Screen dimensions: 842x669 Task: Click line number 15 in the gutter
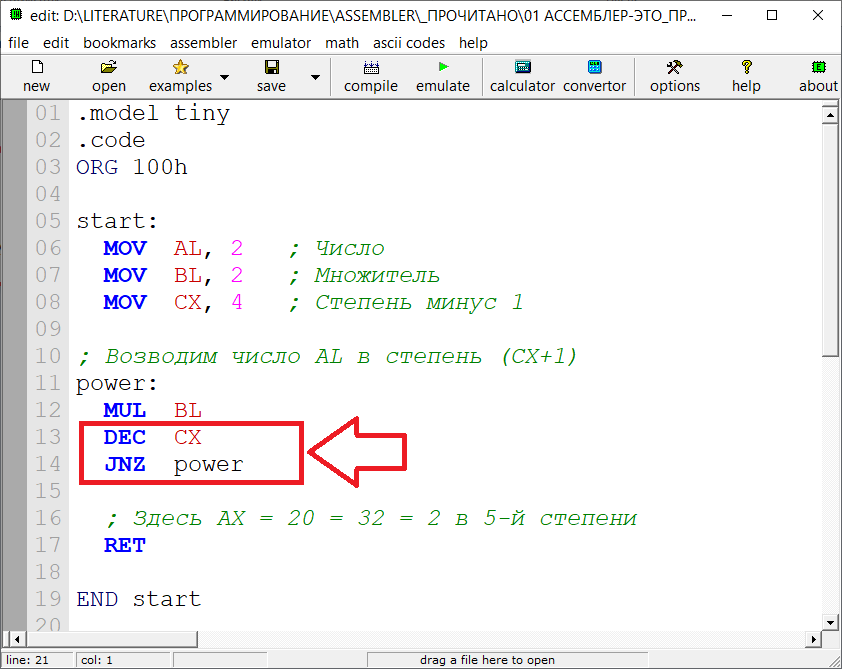48,491
